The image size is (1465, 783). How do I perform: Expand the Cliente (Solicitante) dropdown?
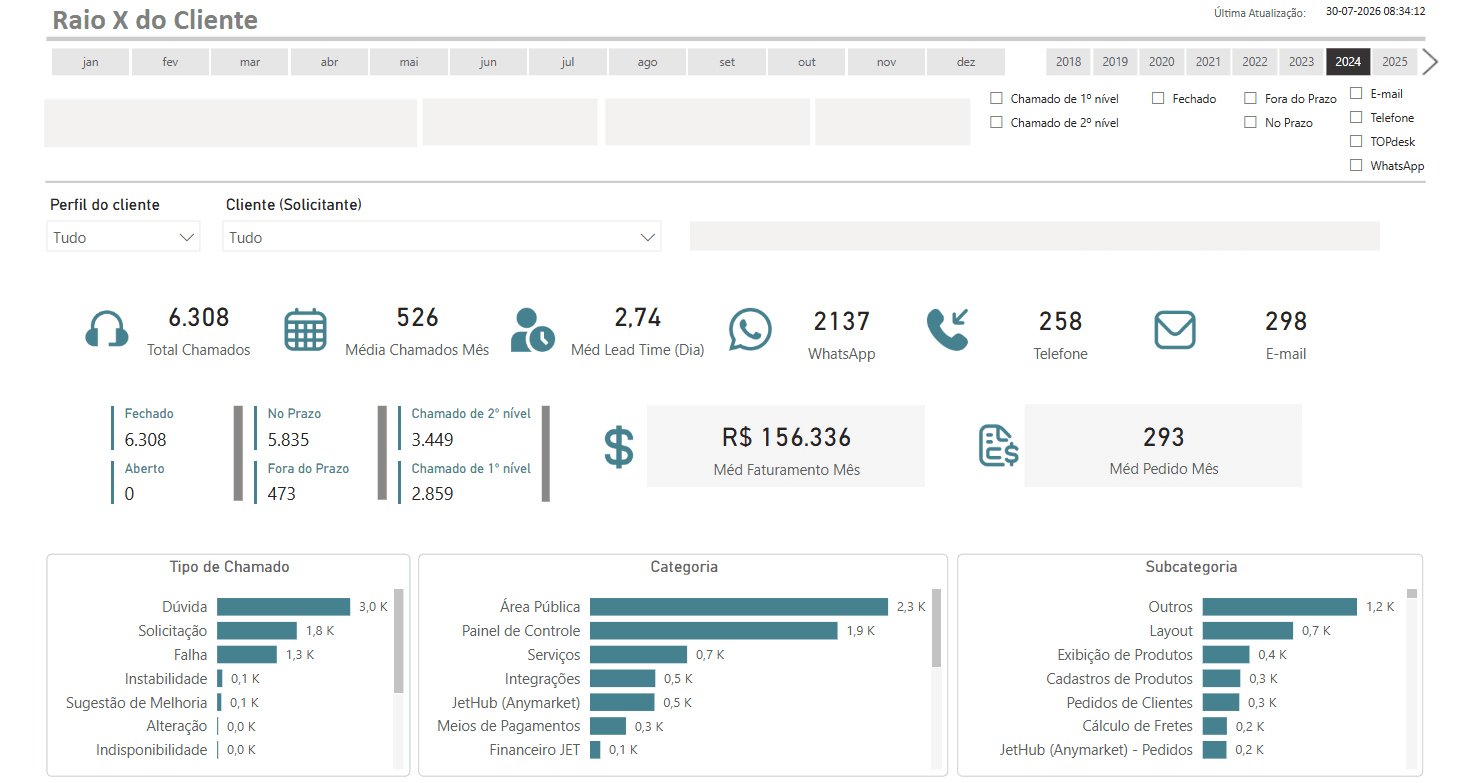click(442, 237)
